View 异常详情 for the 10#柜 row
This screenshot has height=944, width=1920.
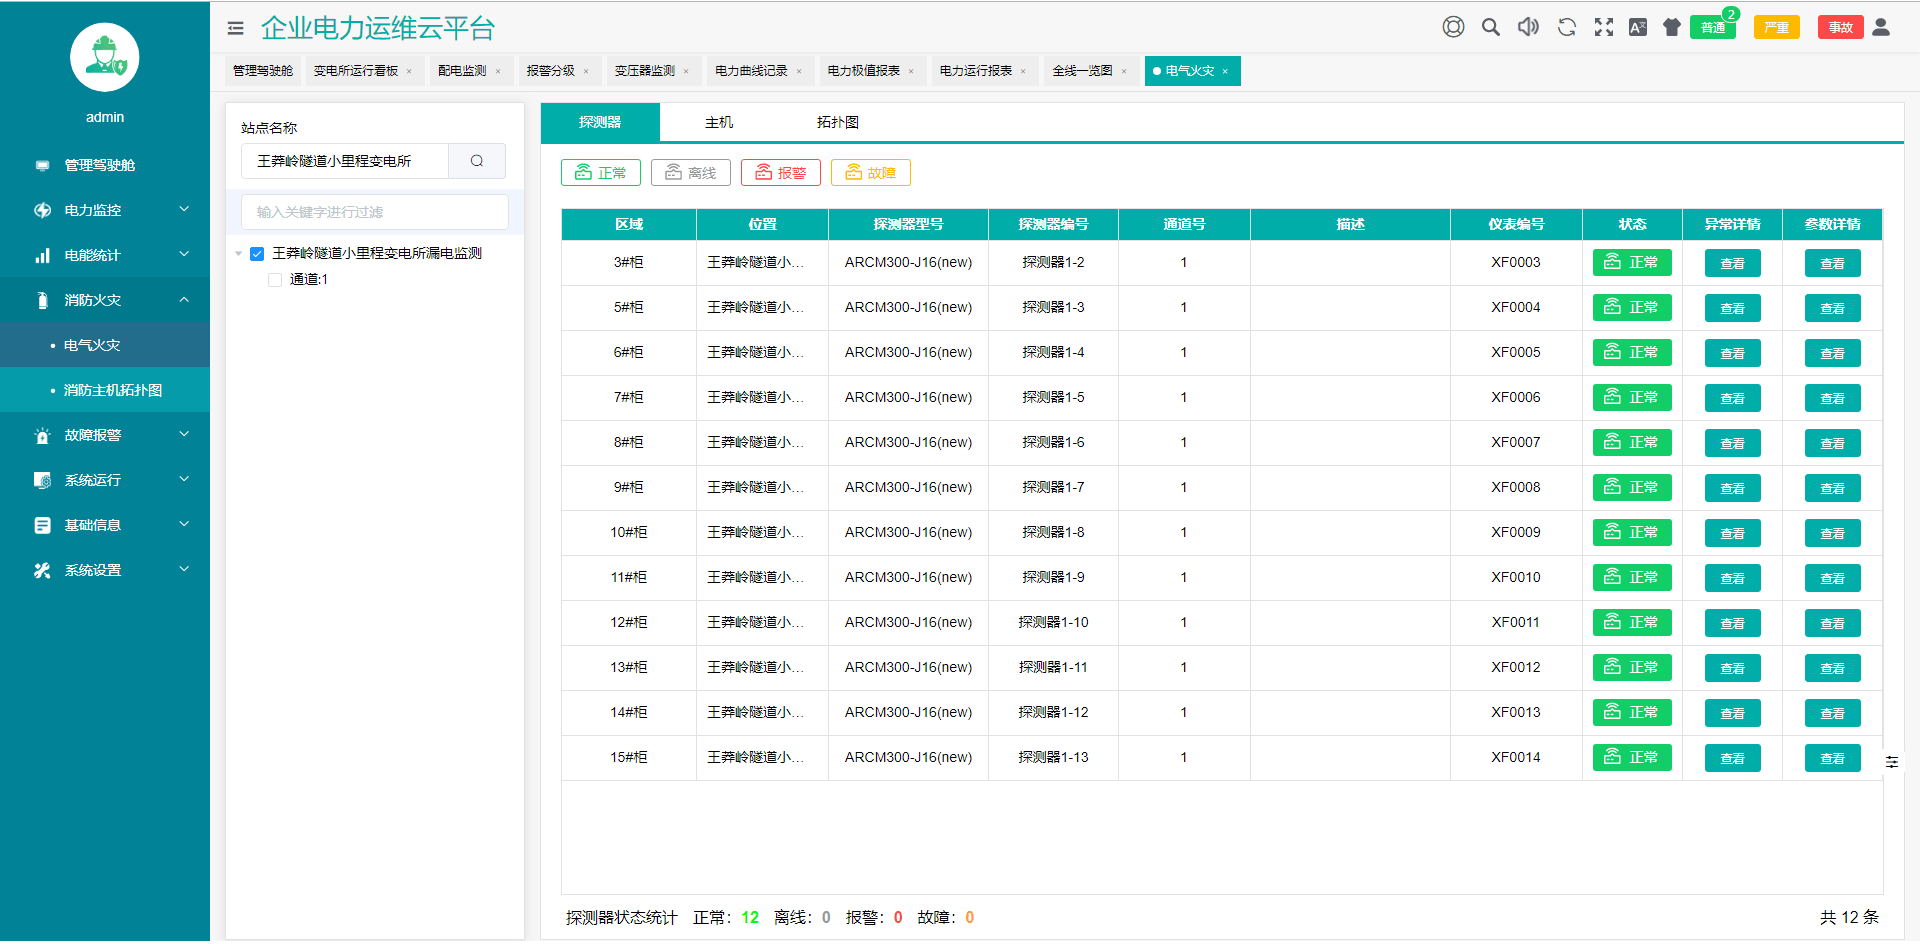coord(1733,533)
